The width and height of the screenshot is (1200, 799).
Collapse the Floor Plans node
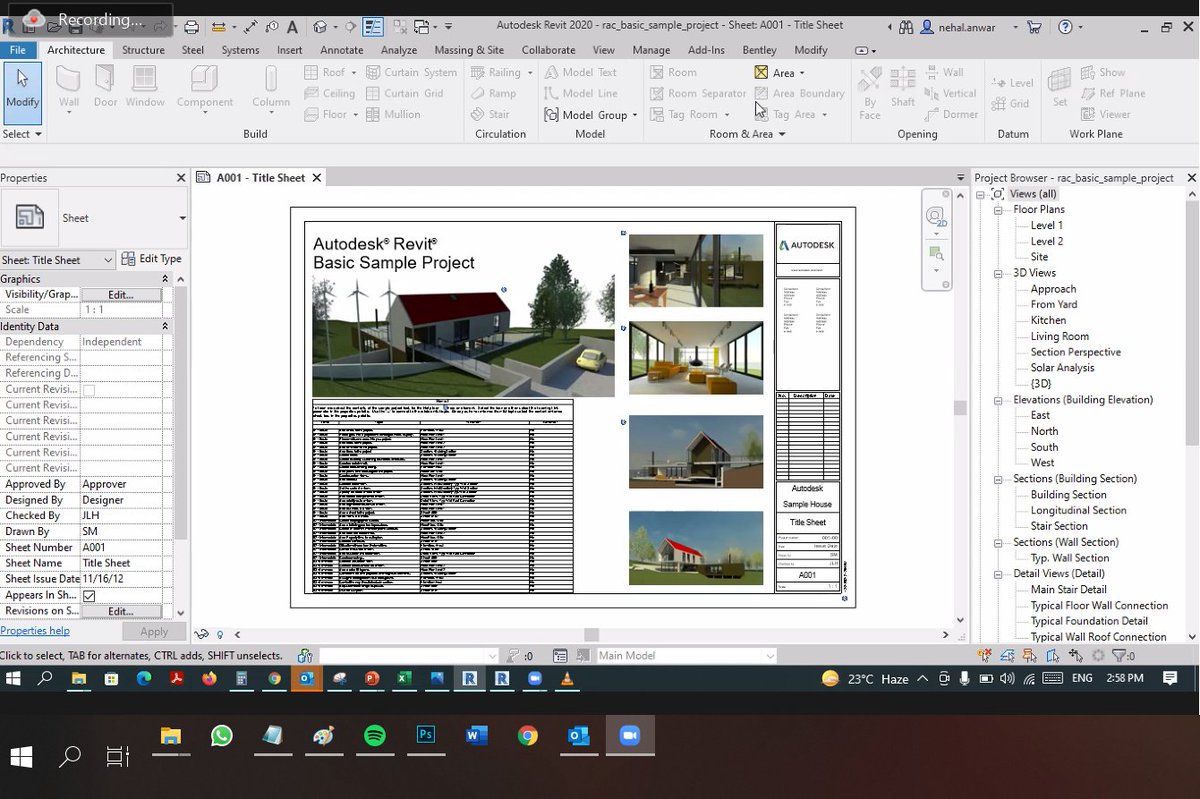998,210
